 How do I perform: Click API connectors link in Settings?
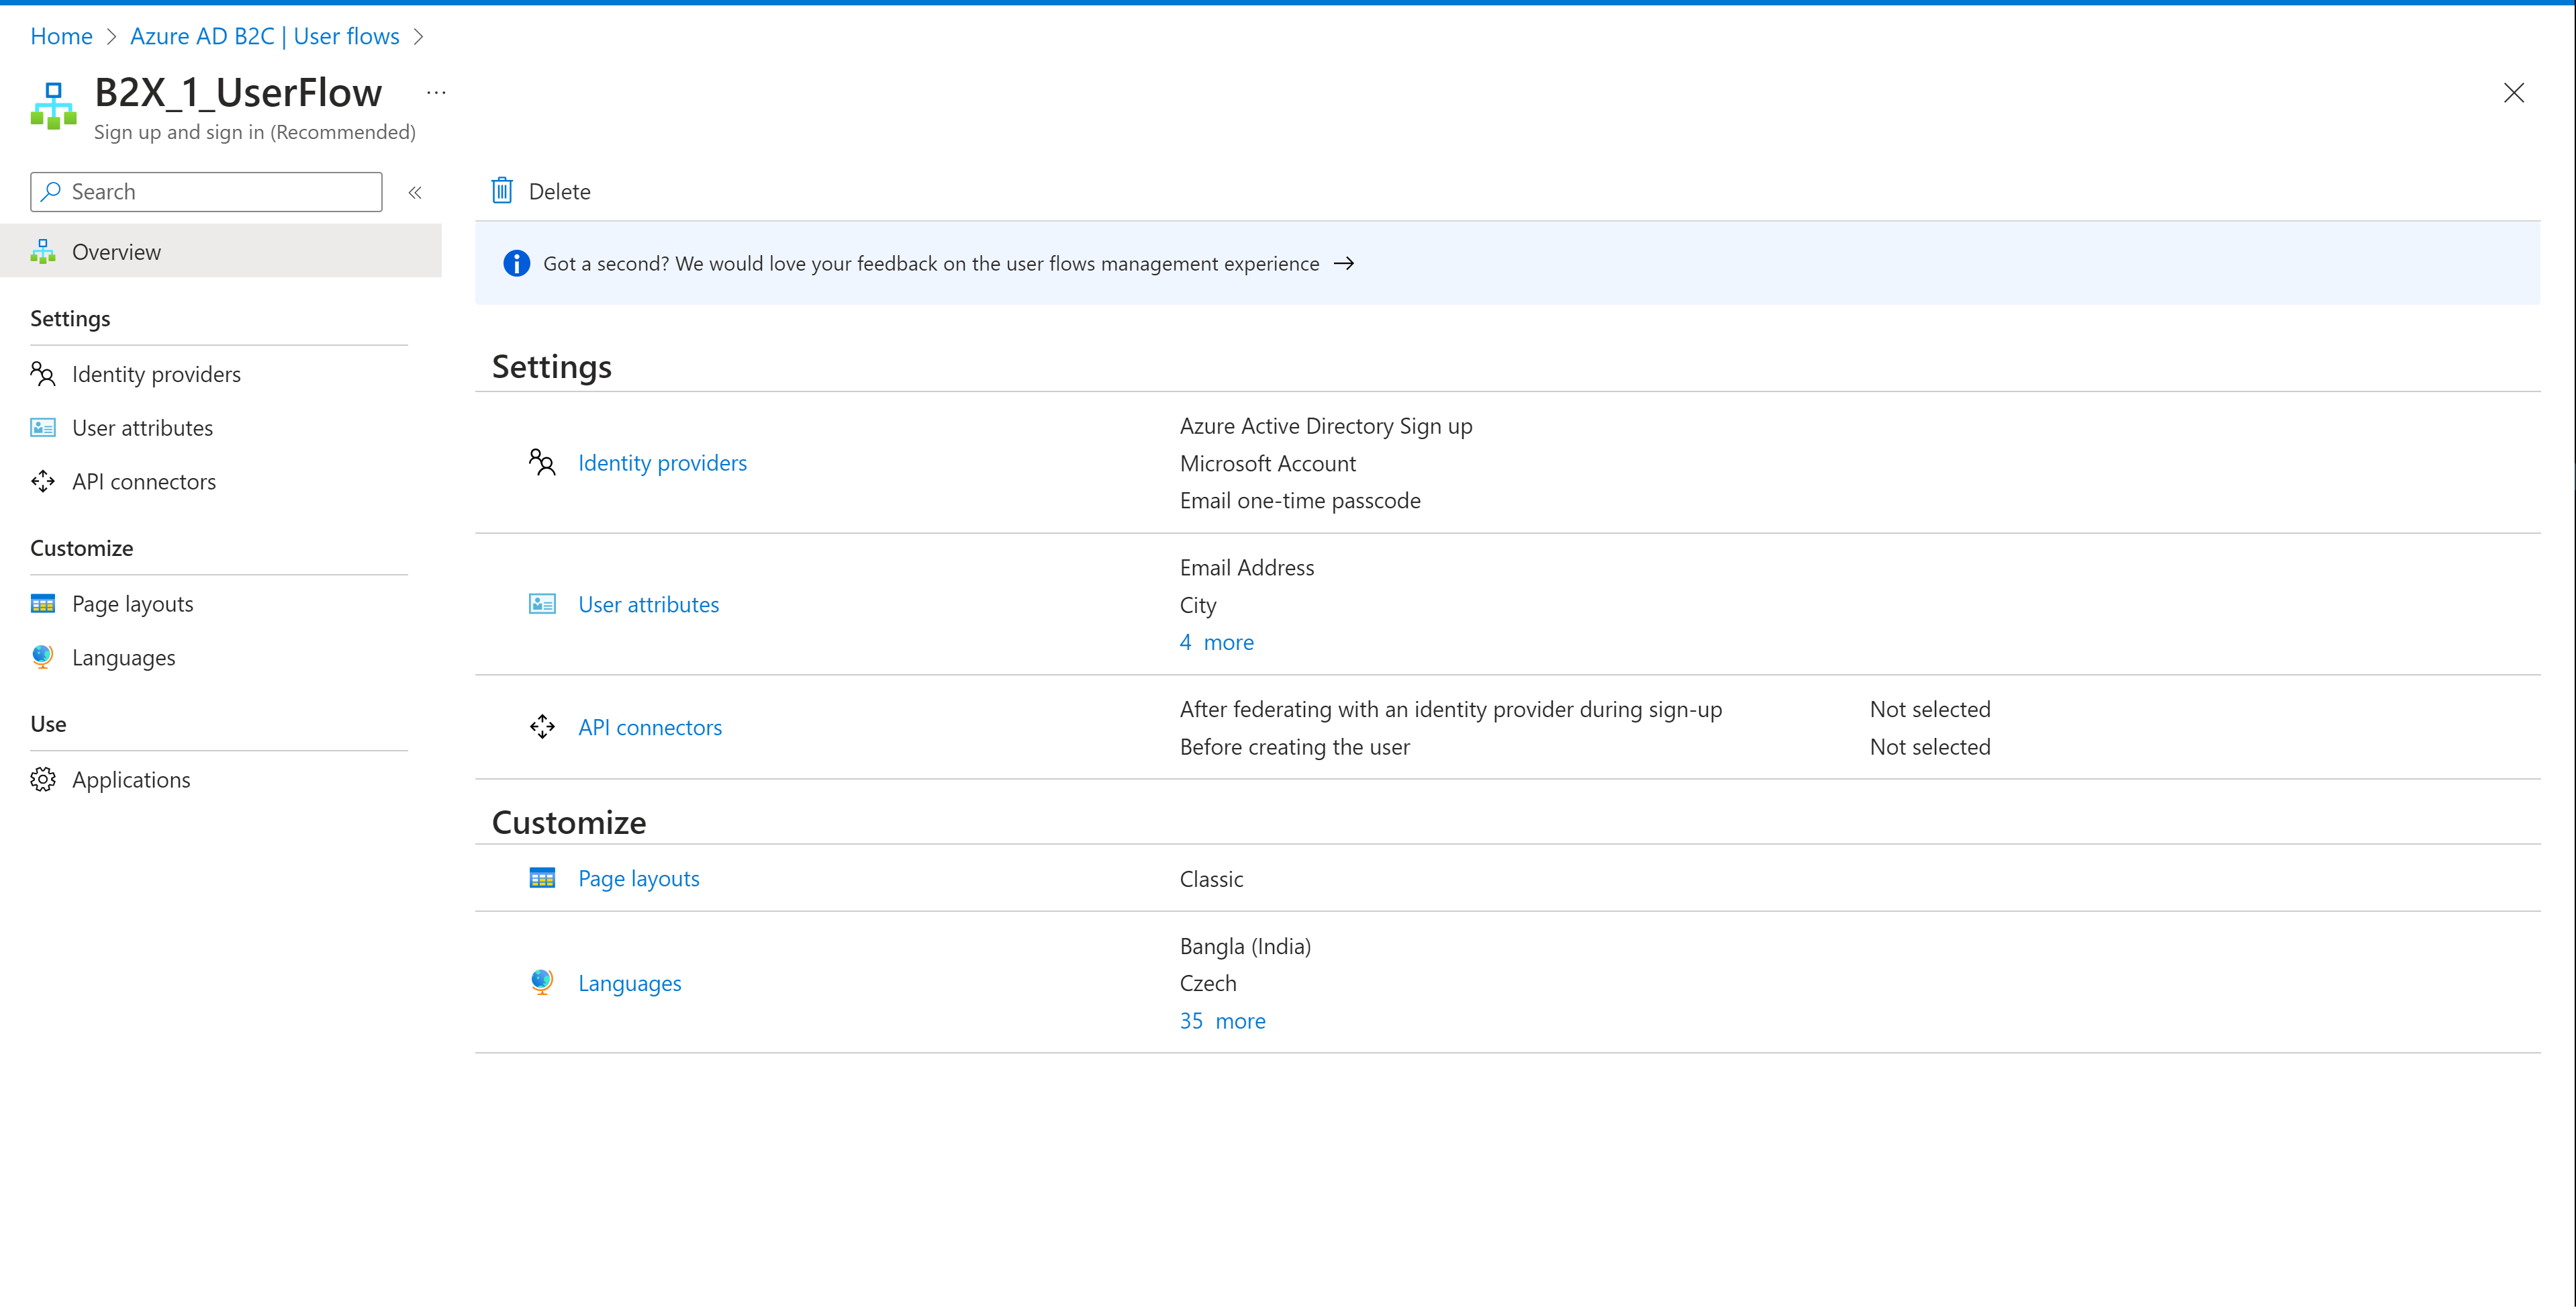(650, 728)
